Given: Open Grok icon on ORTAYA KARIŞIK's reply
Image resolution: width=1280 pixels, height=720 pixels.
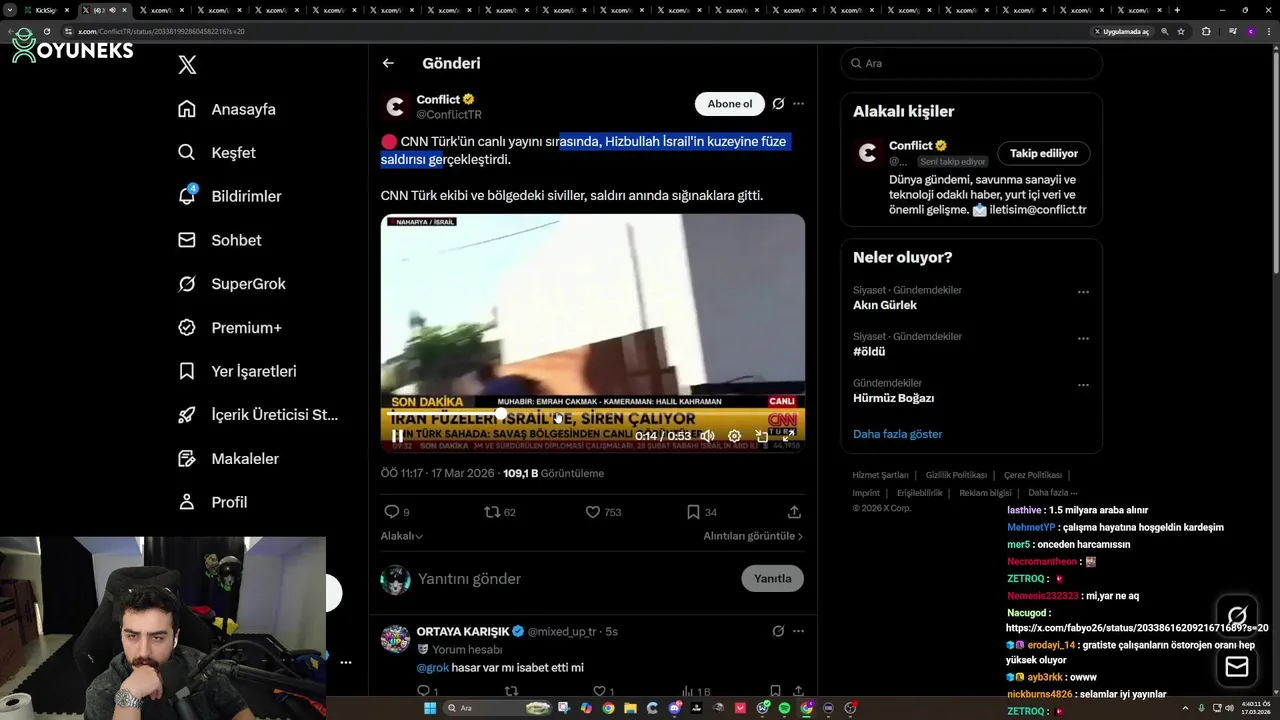Looking at the screenshot, I should [778, 632].
